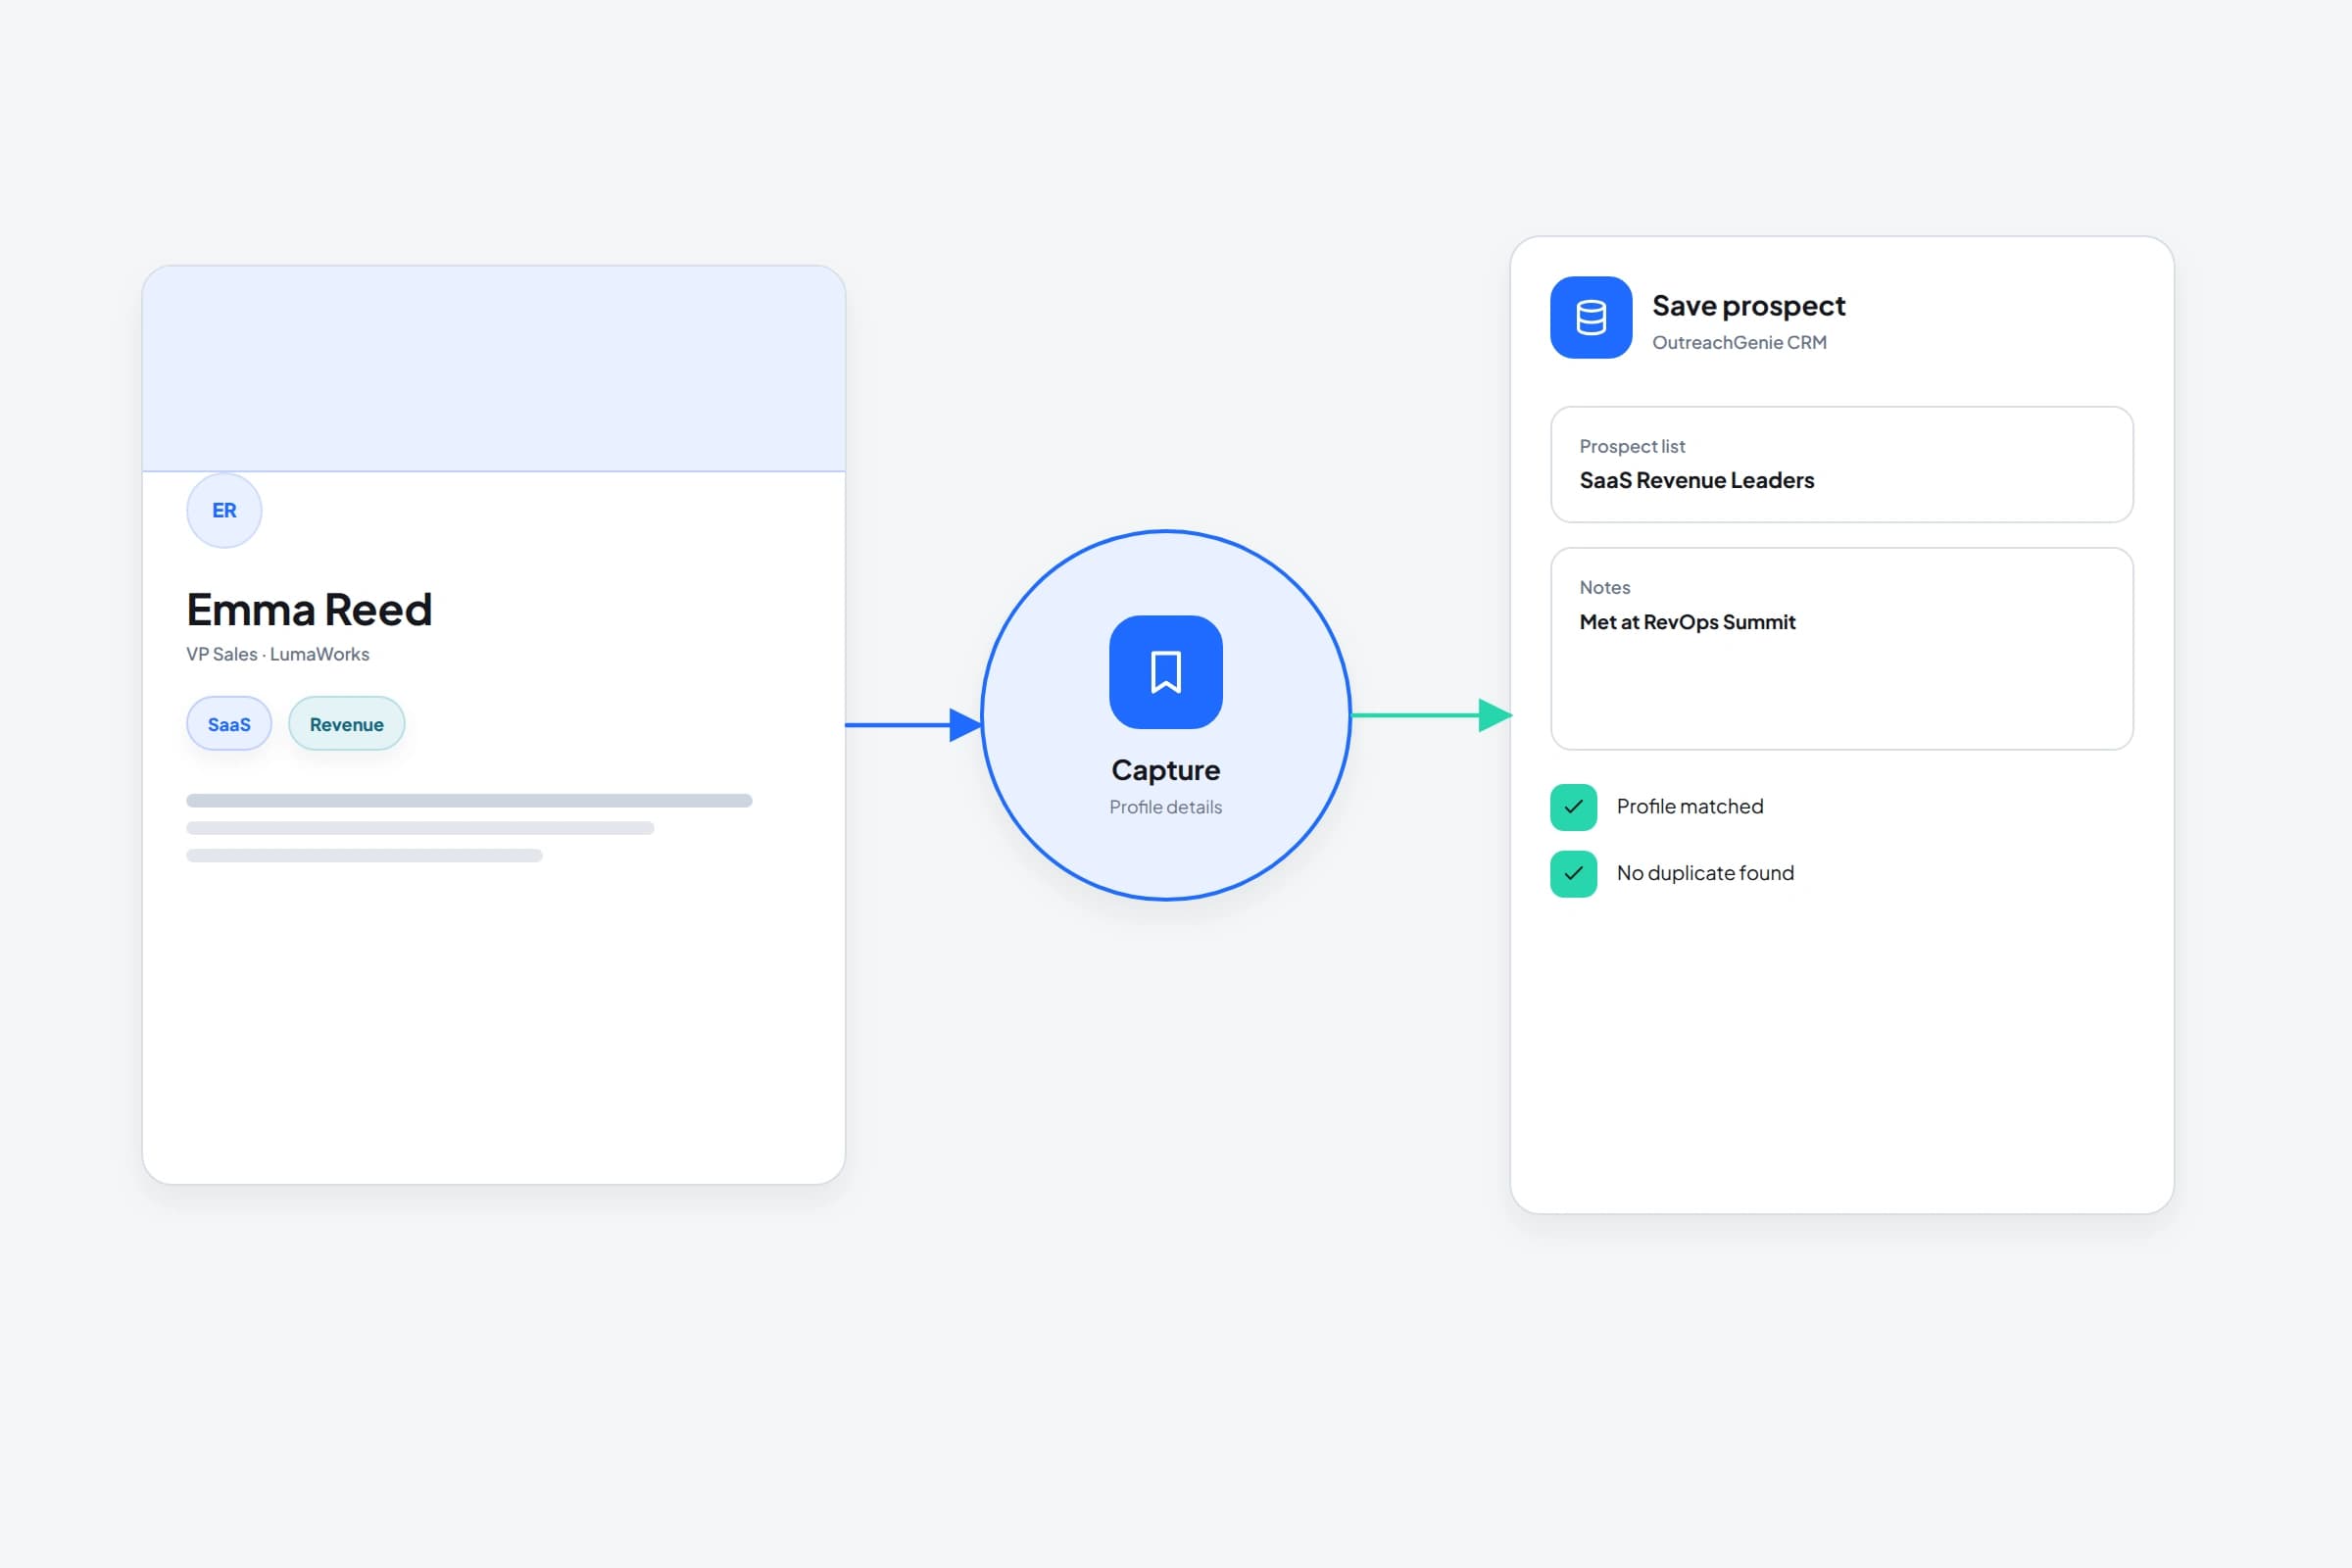The width and height of the screenshot is (2352, 1568).
Task: Click the ER avatar circle
Action: click(x=224, y=510)
